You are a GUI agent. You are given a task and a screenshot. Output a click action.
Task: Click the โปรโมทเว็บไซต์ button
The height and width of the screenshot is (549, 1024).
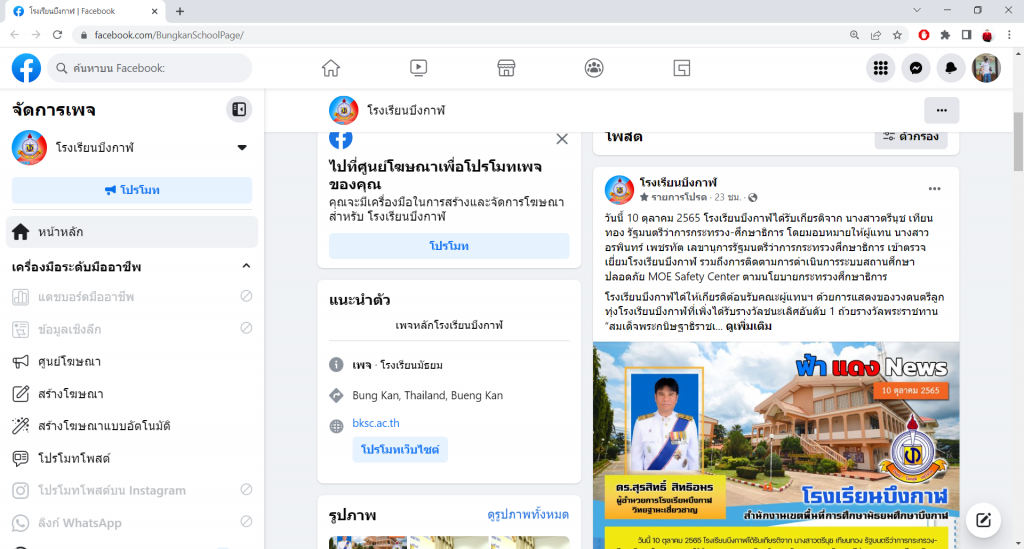click(400, 450)
